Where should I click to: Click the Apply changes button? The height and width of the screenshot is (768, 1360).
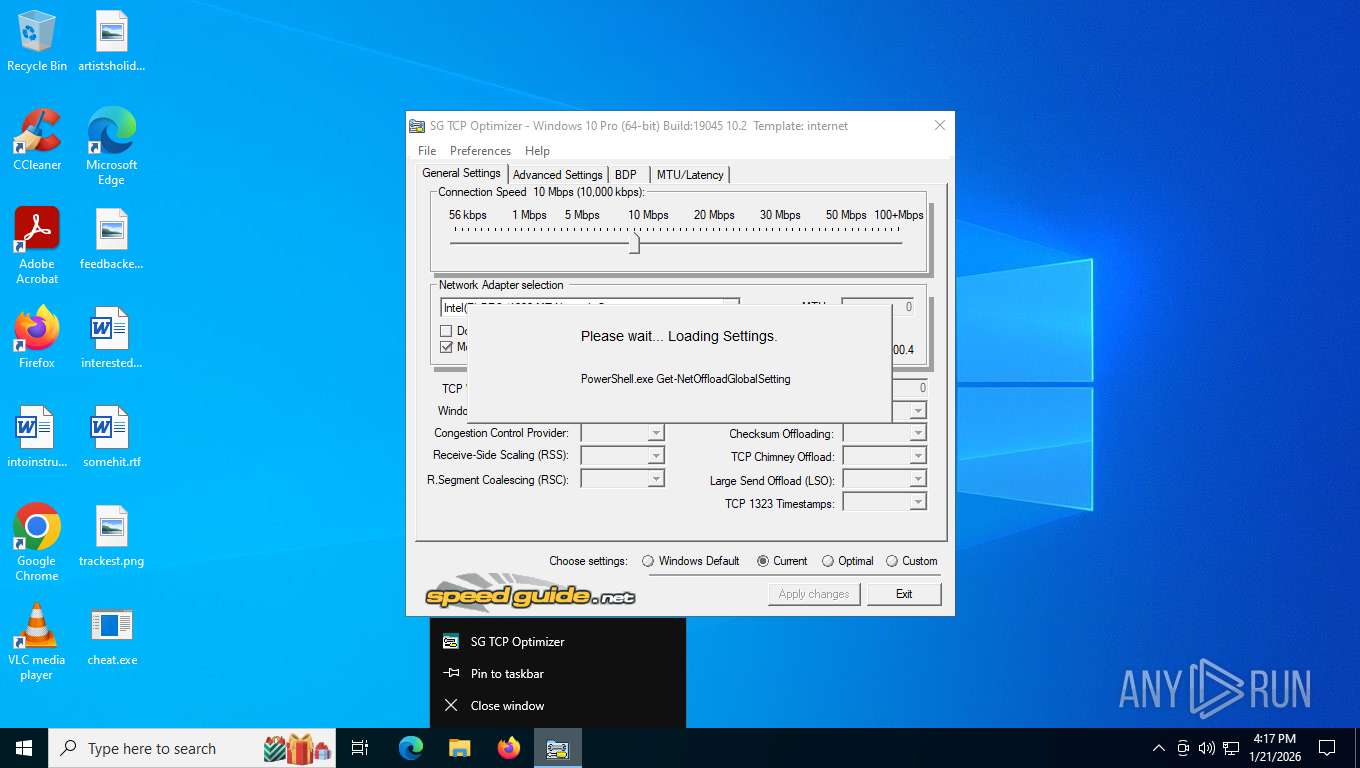point(814,594)
